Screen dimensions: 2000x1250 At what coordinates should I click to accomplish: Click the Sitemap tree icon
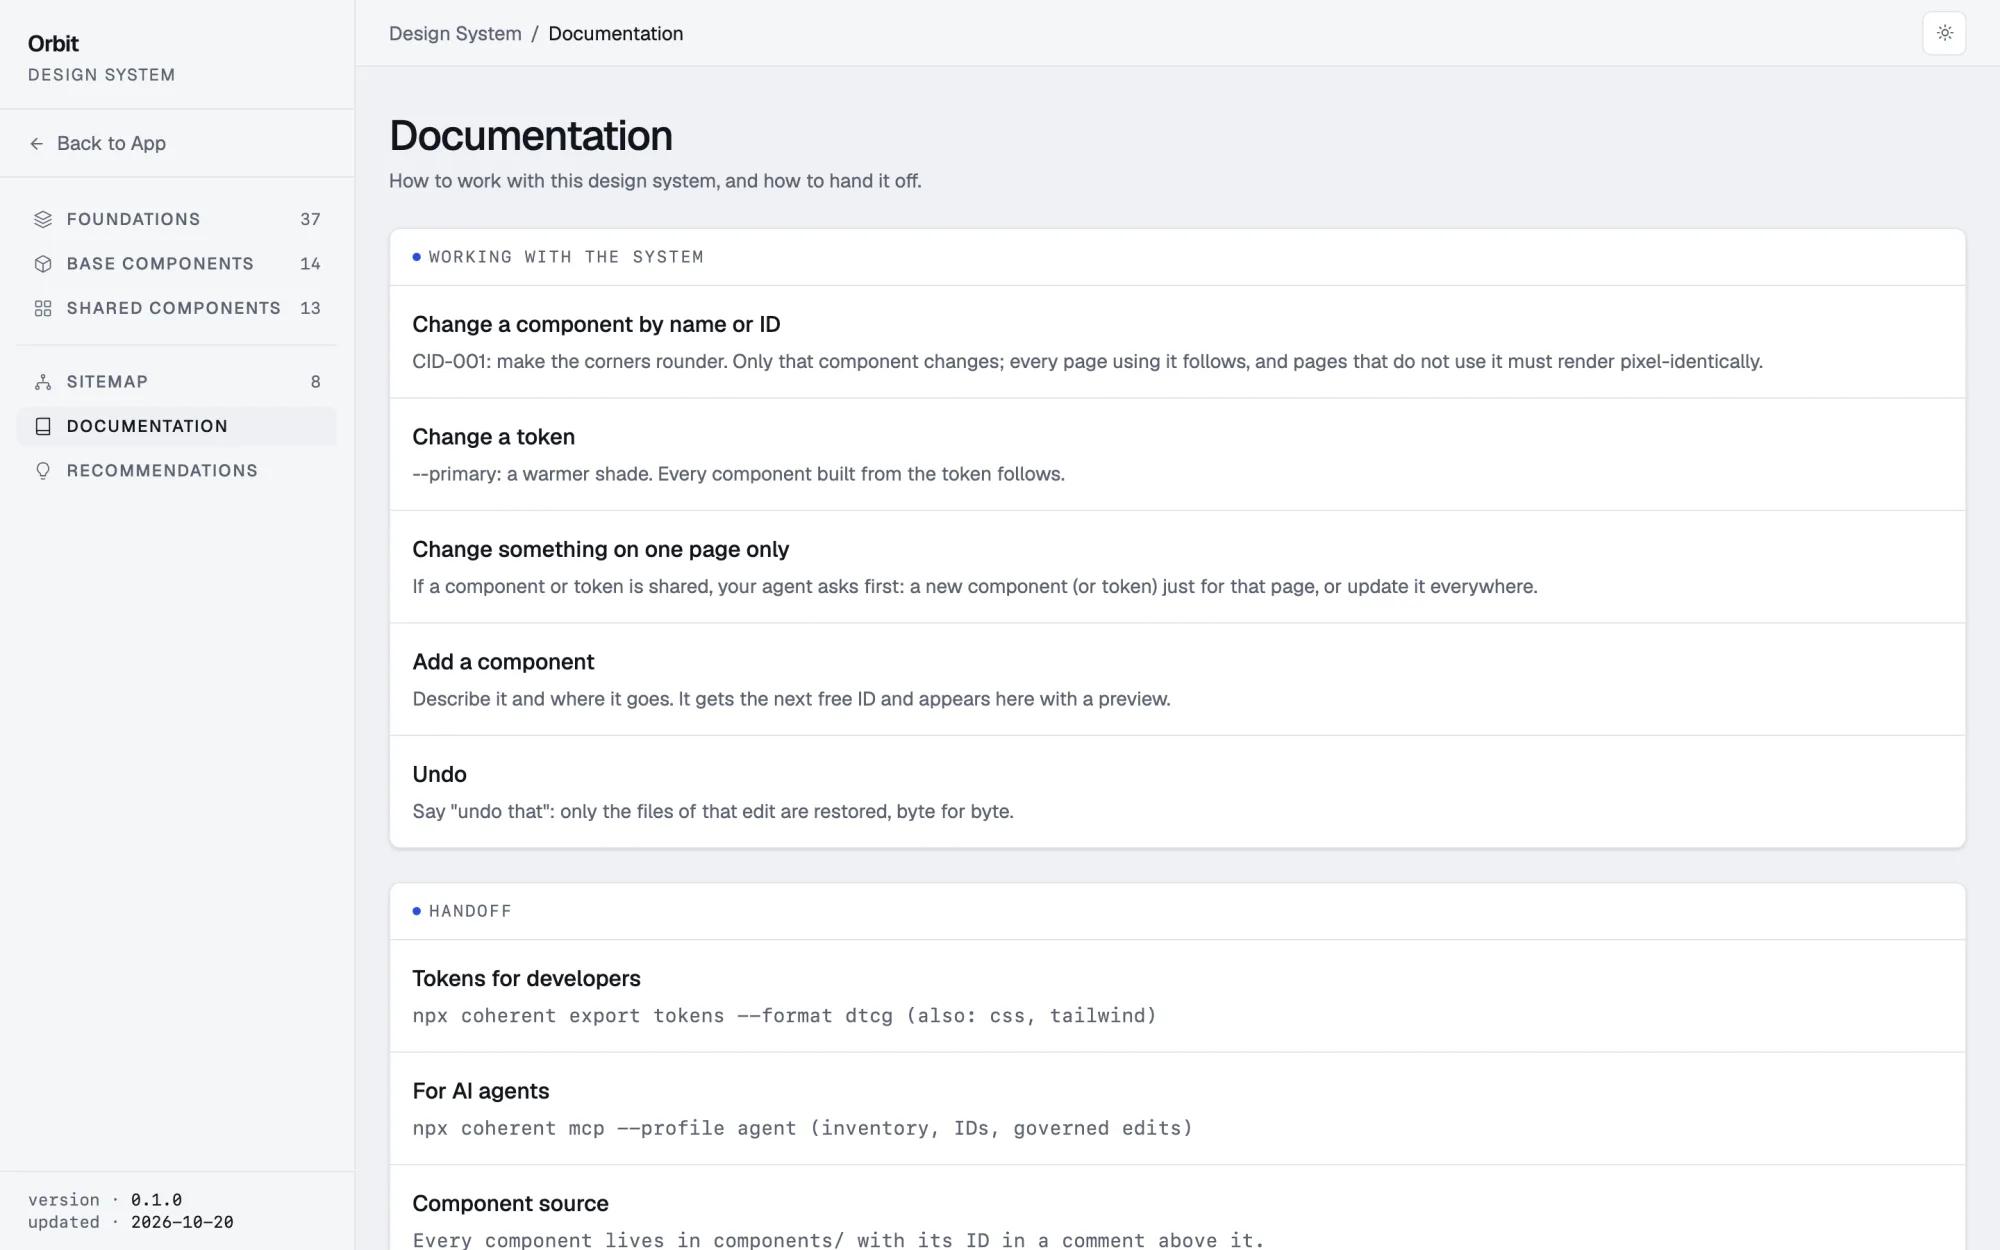point(43,382)
